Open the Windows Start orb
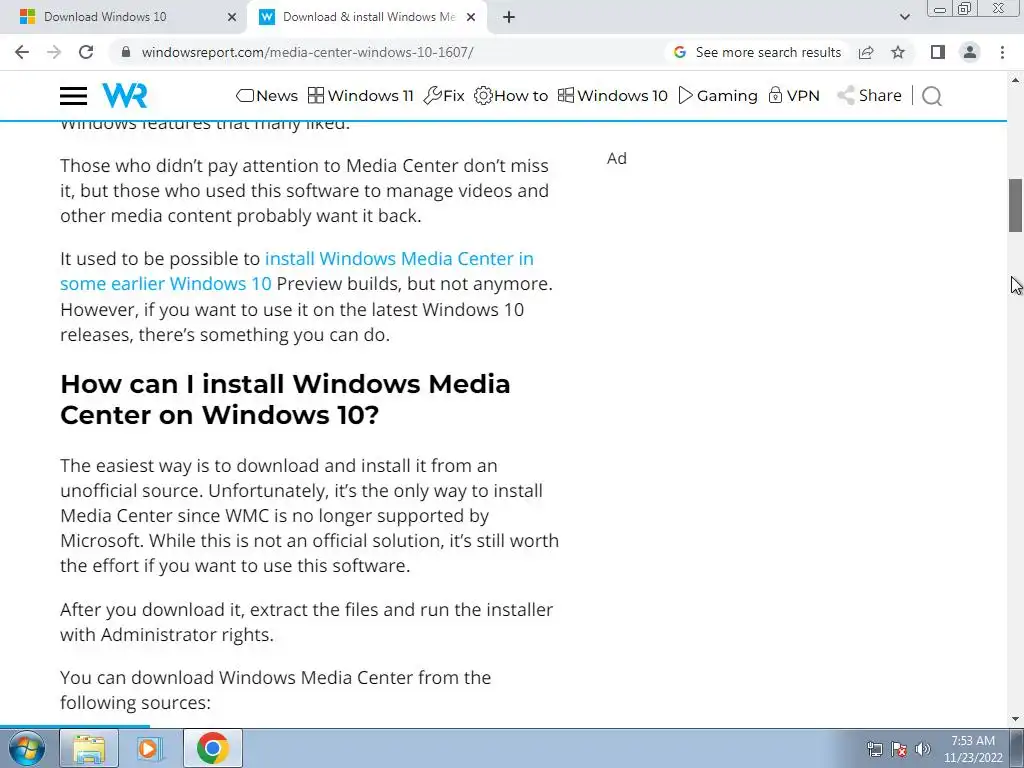The image size is (1024, 768). (27, 748)
